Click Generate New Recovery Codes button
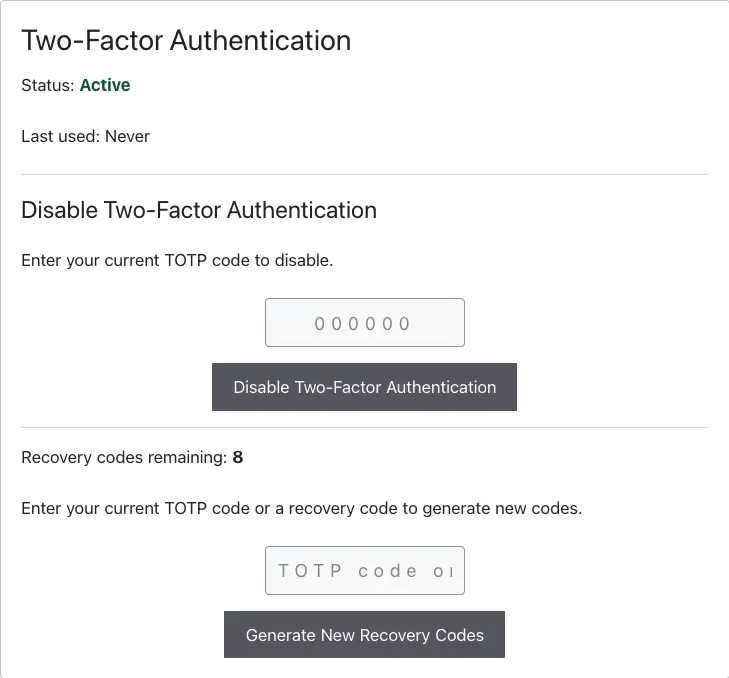Viewport: 729px width, 678px height. point(364,635)
